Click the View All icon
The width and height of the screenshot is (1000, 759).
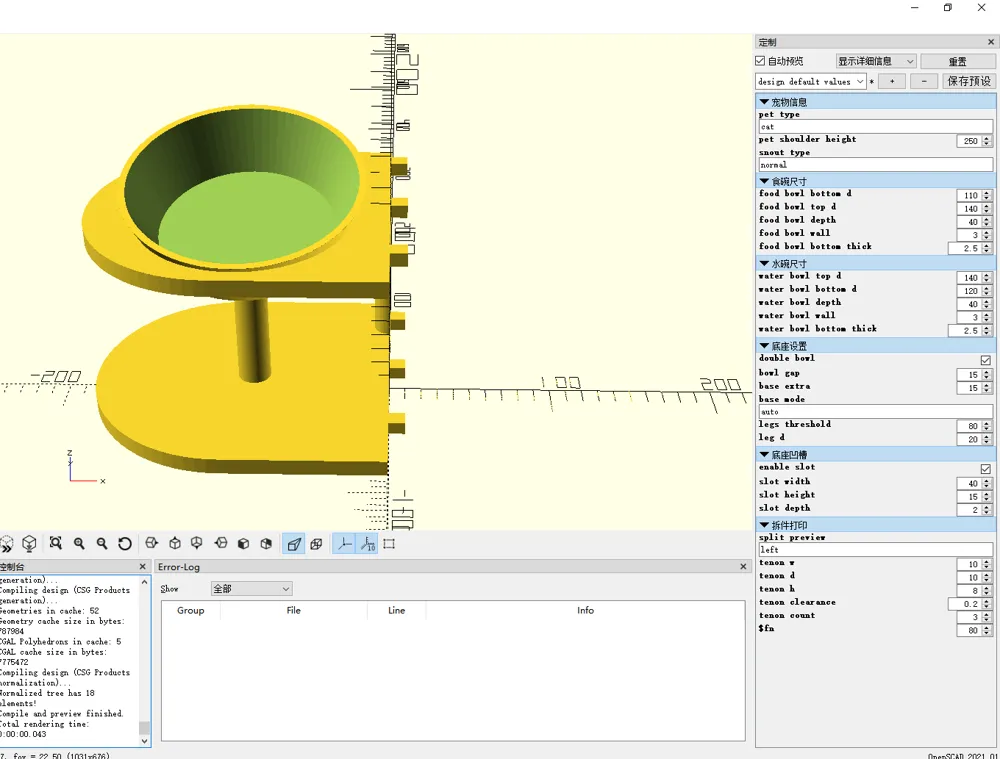click(55, 544)
